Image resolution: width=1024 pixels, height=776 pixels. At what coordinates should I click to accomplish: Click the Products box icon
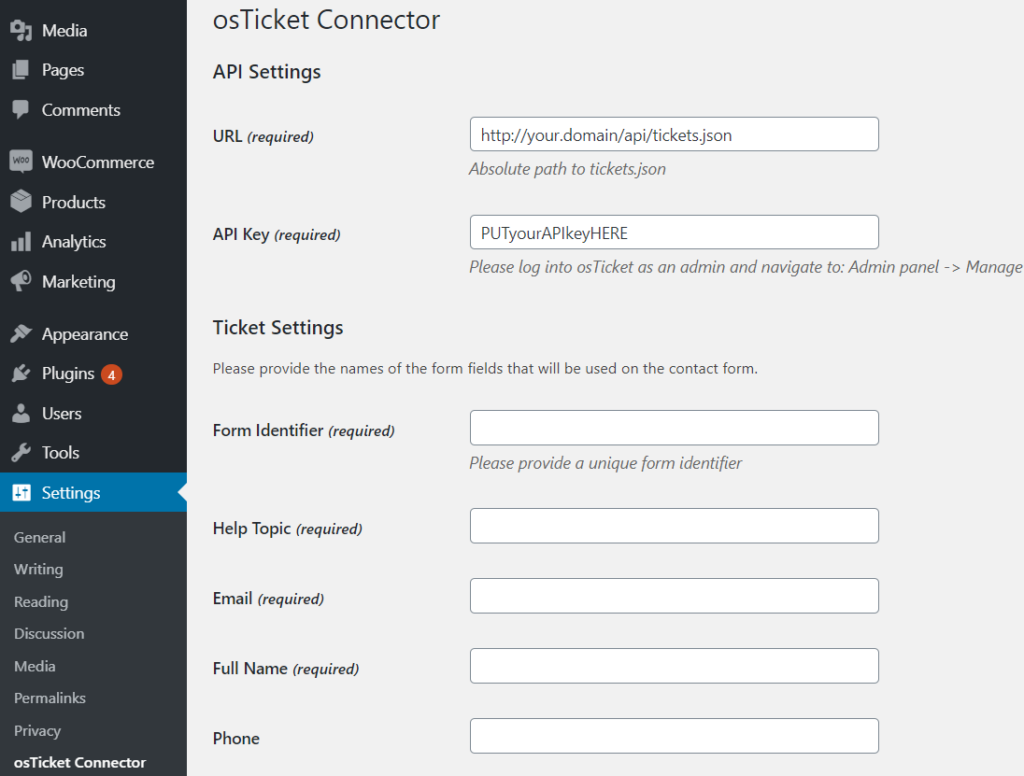click(x=21, y=201)
